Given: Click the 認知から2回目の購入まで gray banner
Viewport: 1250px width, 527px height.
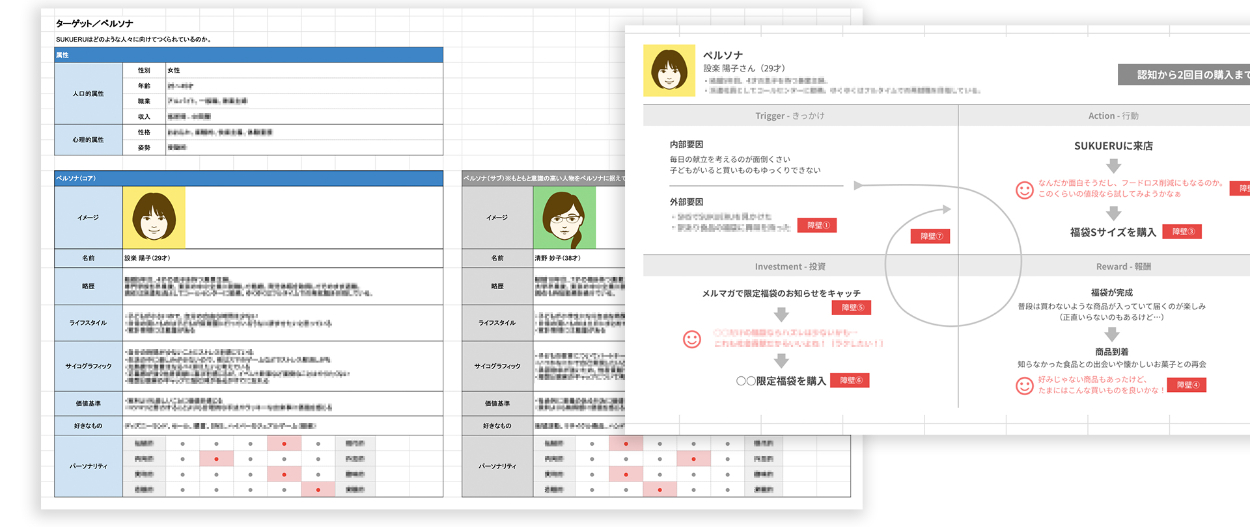Looking at the screenshot, I should pyautogui.click(x=1183, y=75).
